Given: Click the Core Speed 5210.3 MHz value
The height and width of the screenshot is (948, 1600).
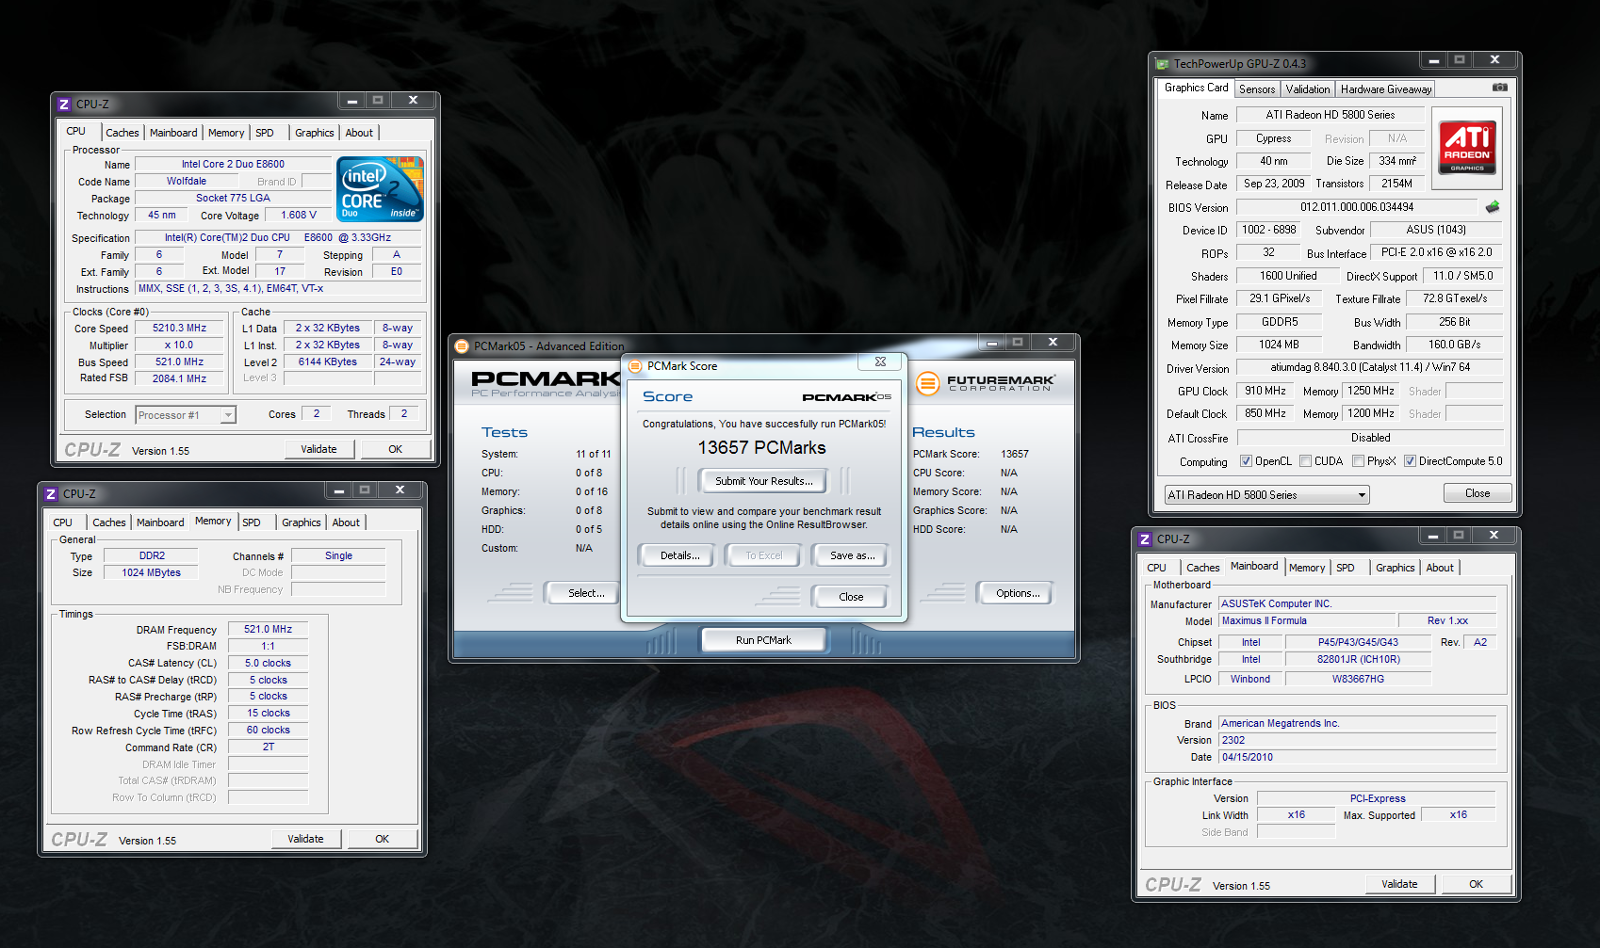Looking at the screenshot, I should pos(179,328).
